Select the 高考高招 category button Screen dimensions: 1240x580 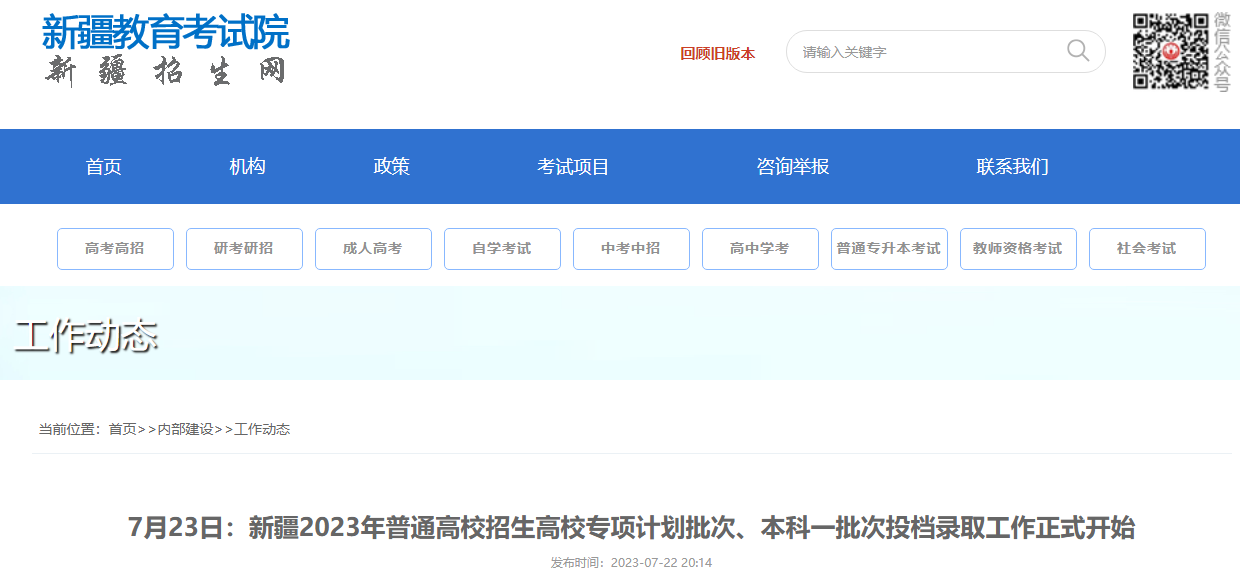pyautogui.click(x=115, y=249)
